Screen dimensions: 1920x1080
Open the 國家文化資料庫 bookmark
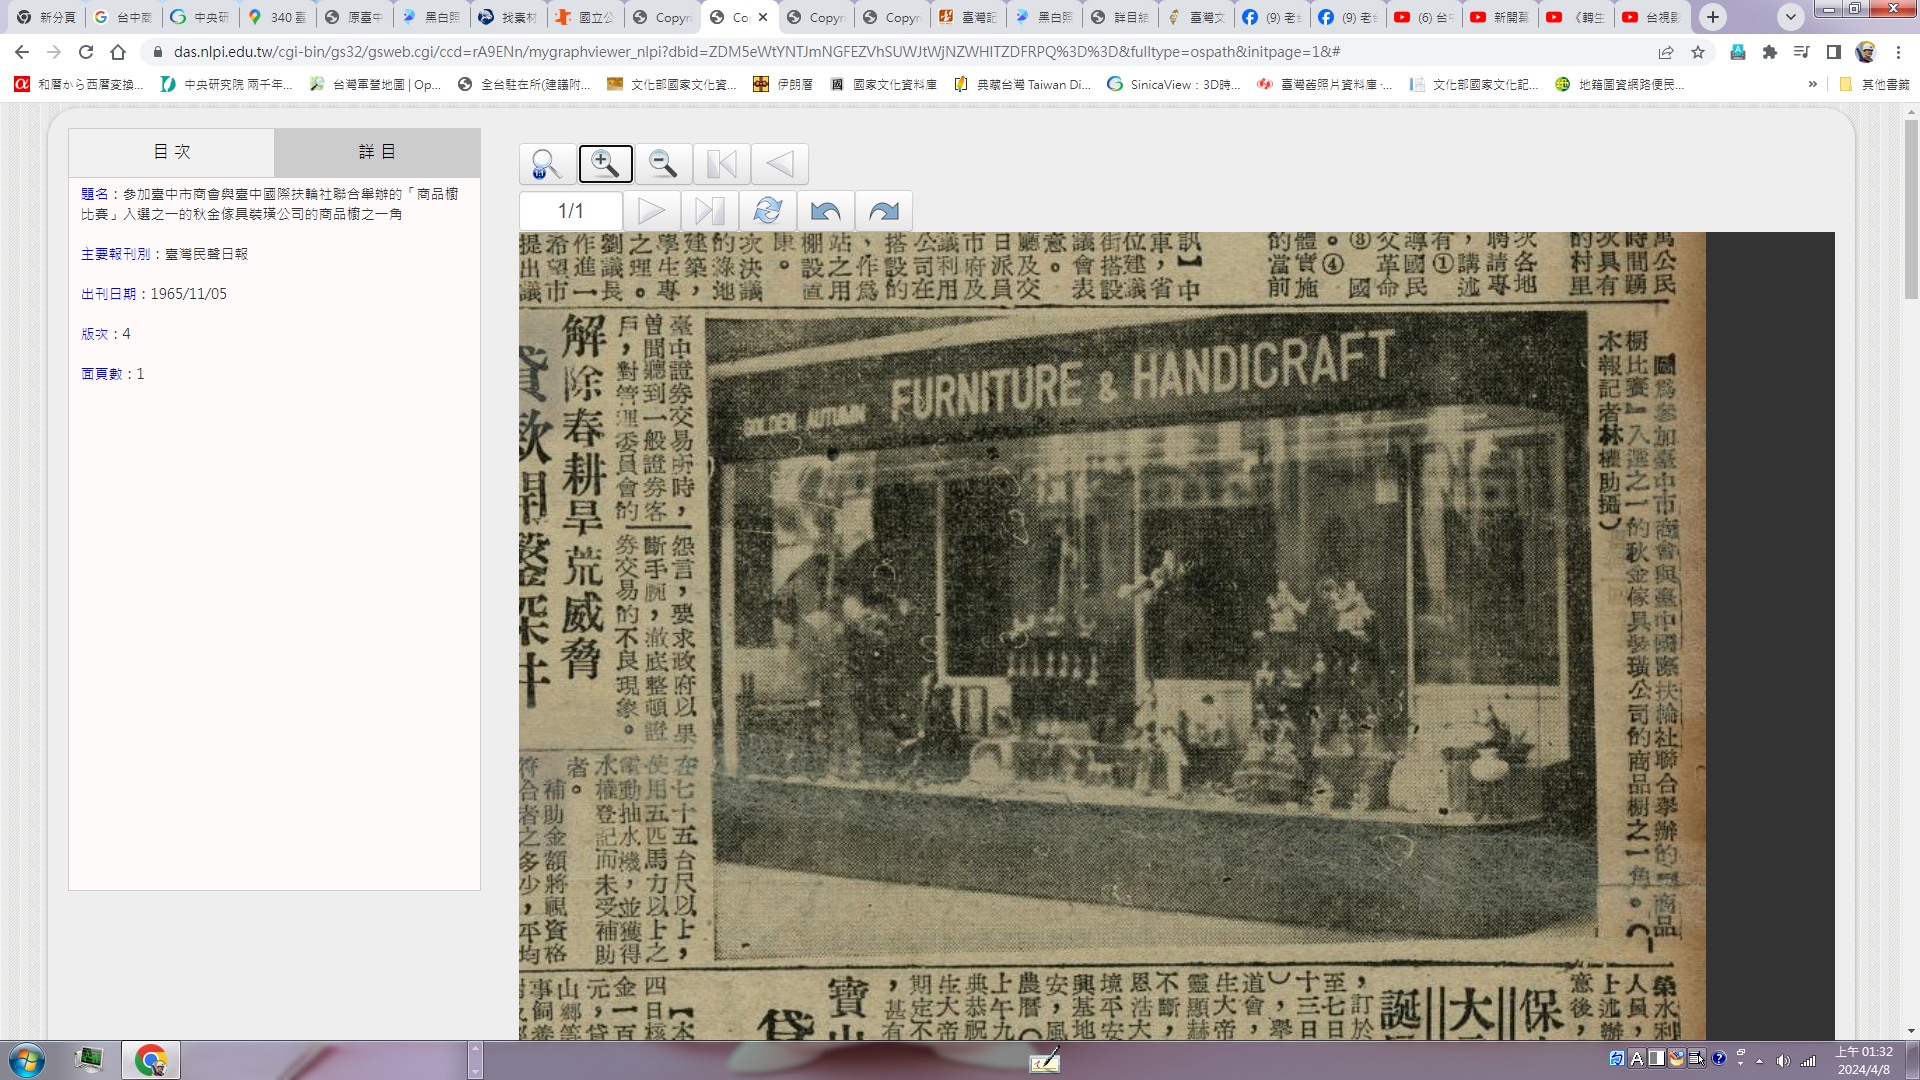[884, 85]
